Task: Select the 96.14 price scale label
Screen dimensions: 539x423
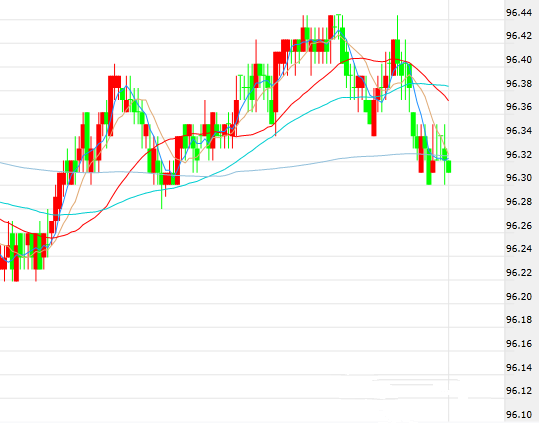Action: (x=519, y=368)
